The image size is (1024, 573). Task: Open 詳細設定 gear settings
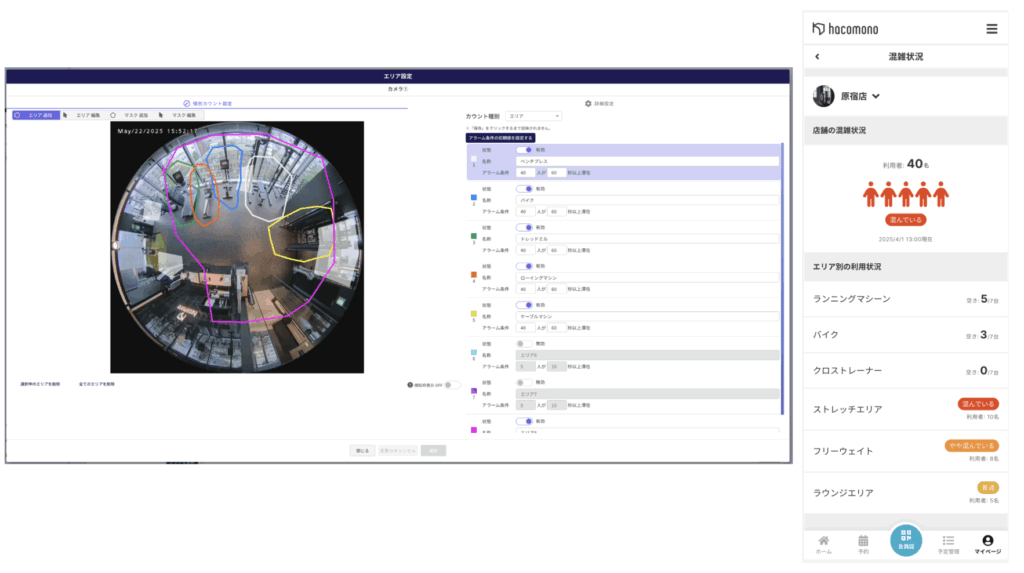click(599, 103)
